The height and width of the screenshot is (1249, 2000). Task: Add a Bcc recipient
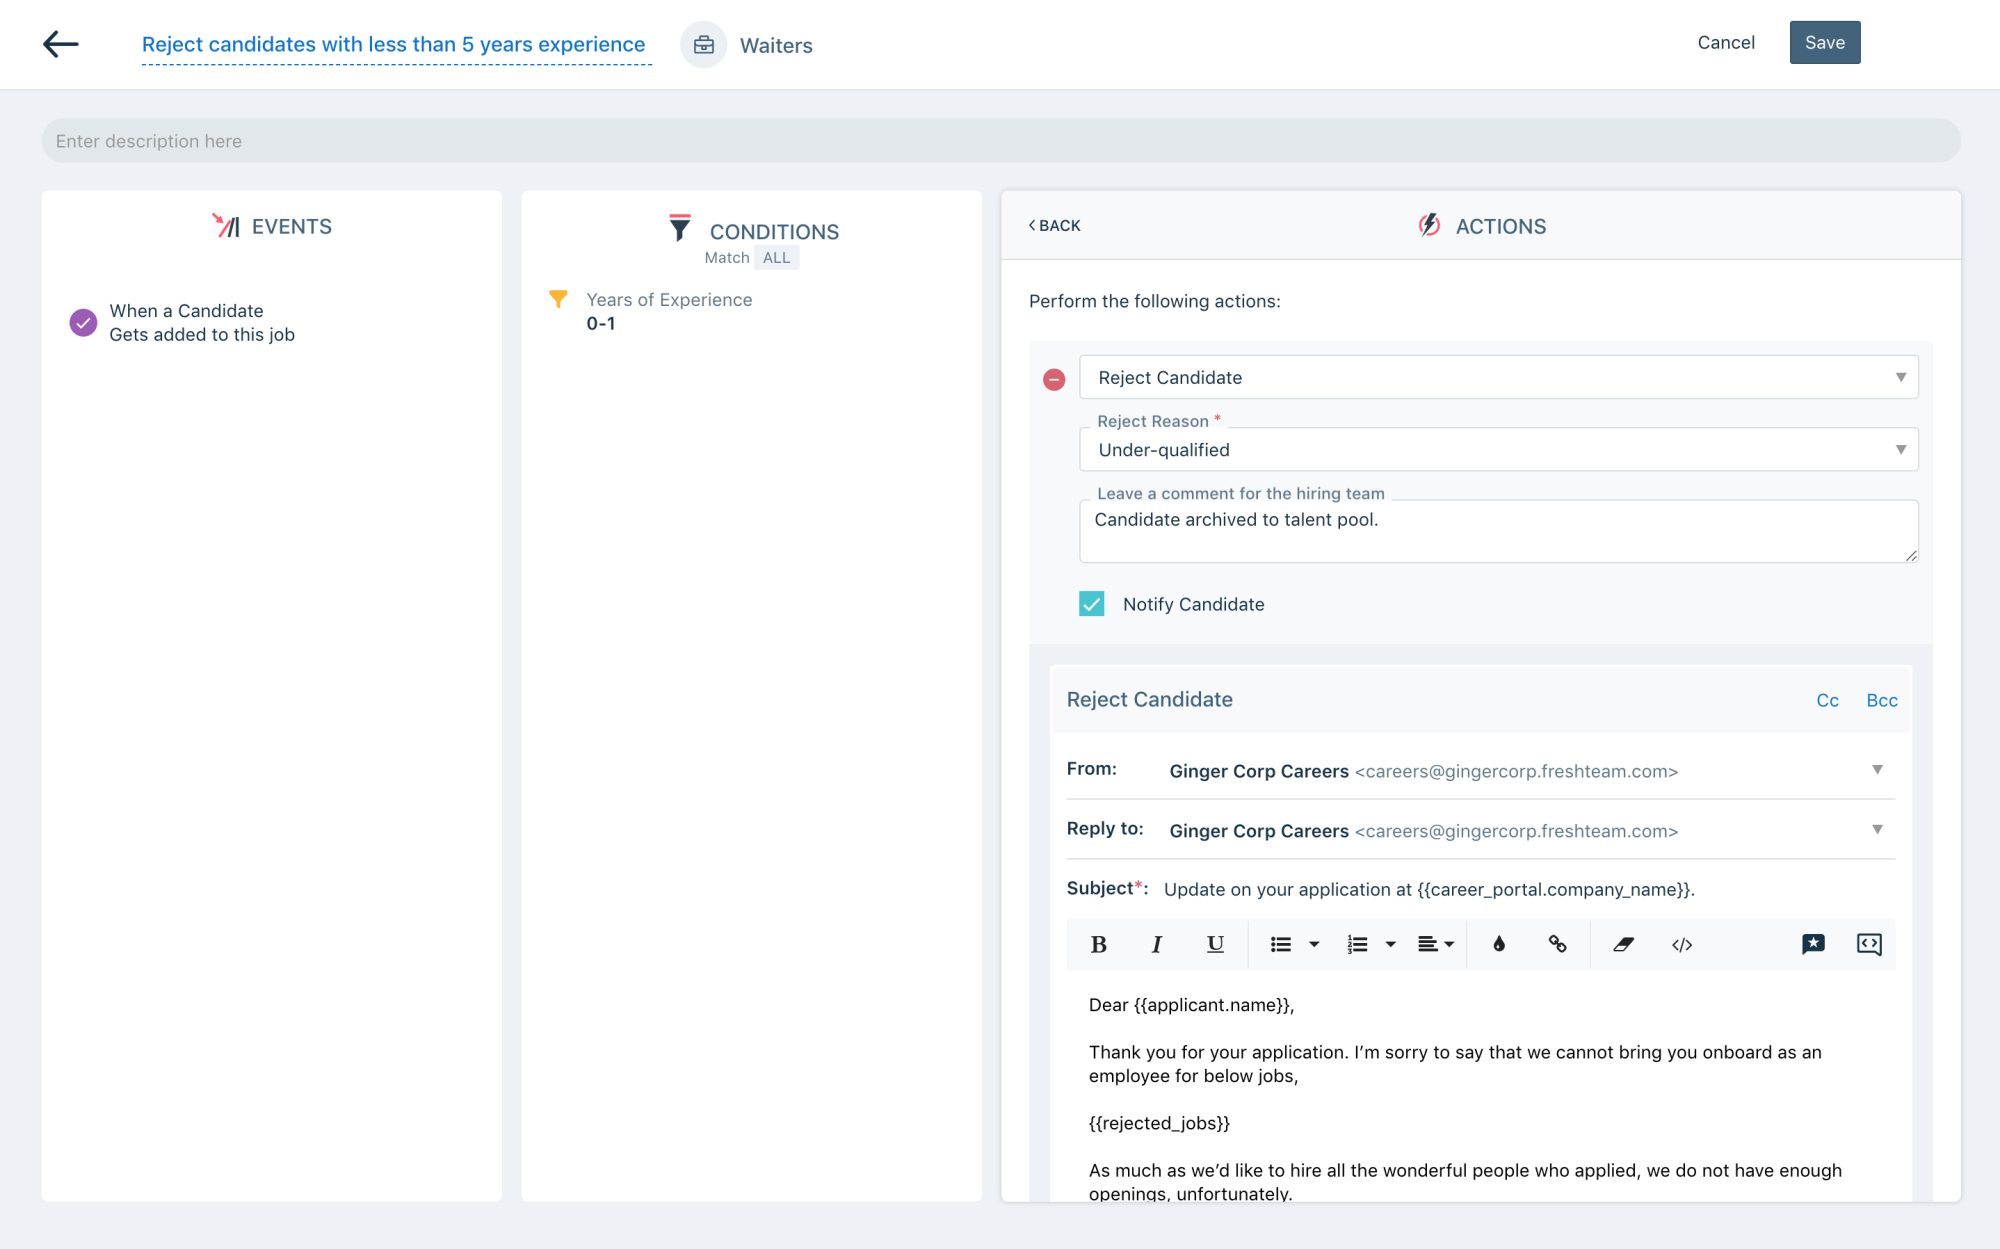coord(1881,701)
